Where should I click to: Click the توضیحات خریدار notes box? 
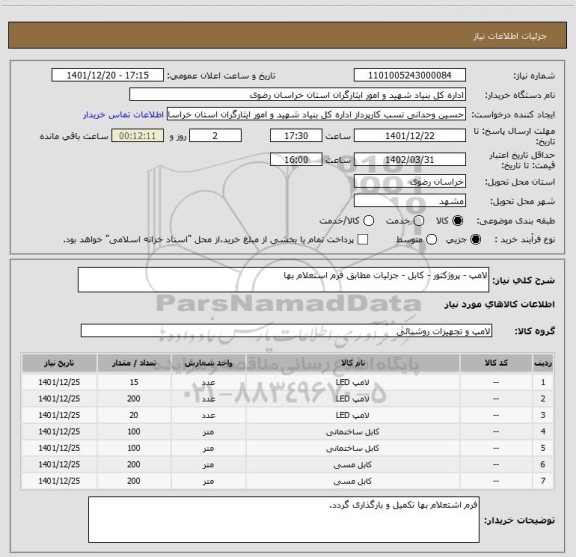point(284,520)
